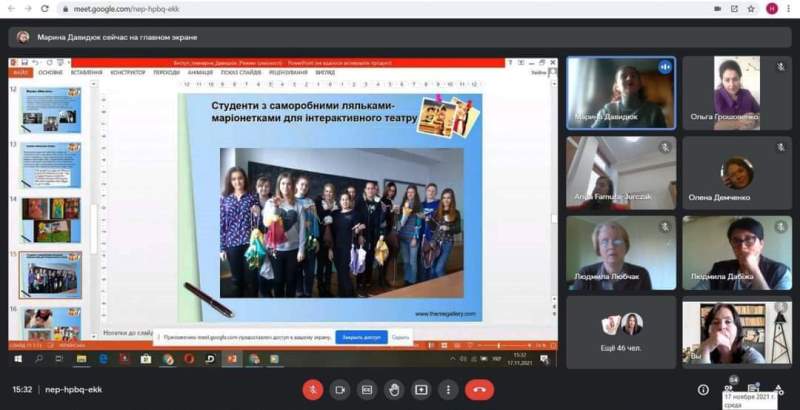Open the 'Ещё 46 чел.' tile
This screenshot has height=410, width=800.
[621, 333]
